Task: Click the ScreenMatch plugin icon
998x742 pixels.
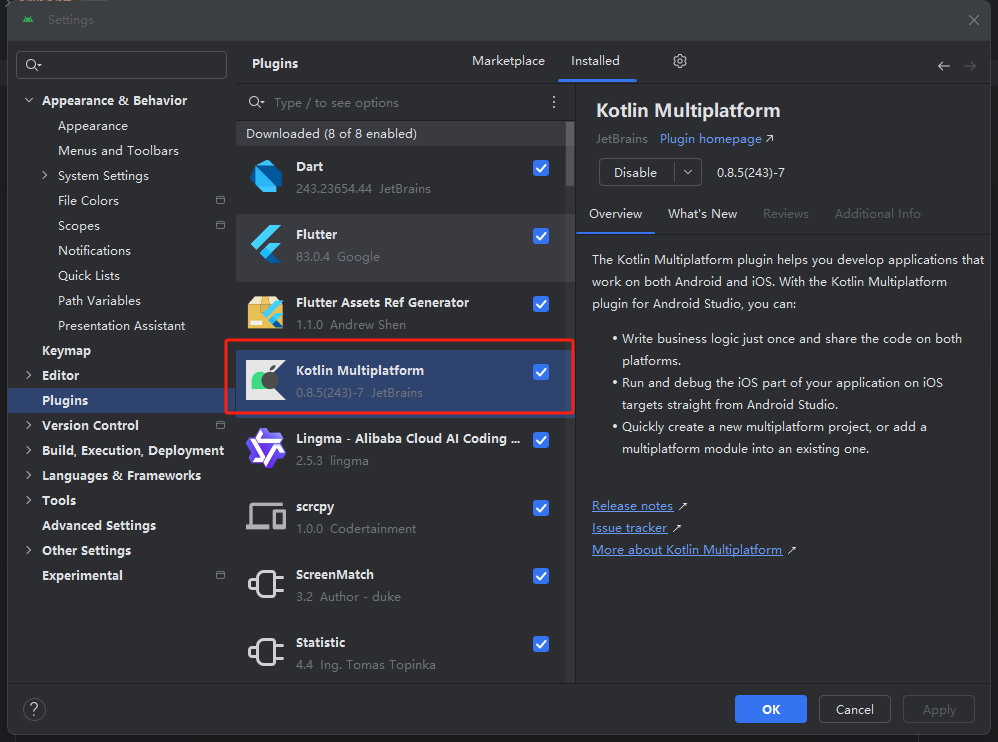Action: click(x=265, y=584)
